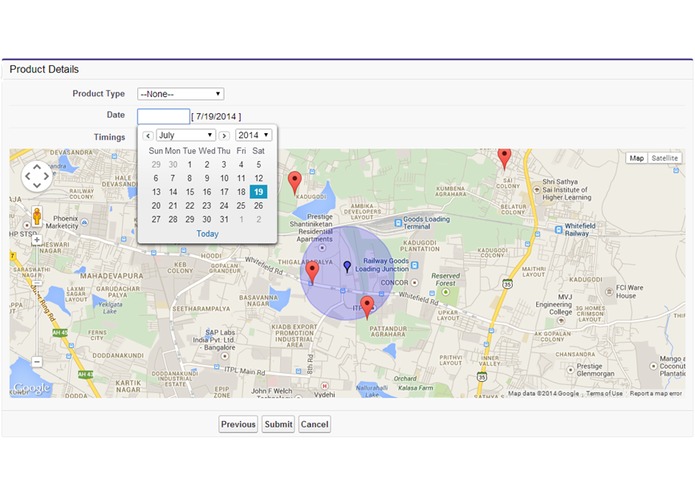This screenshot has height=494, width=695.
Task: Open the Terms of Use link
Action: tap(604, 393)
